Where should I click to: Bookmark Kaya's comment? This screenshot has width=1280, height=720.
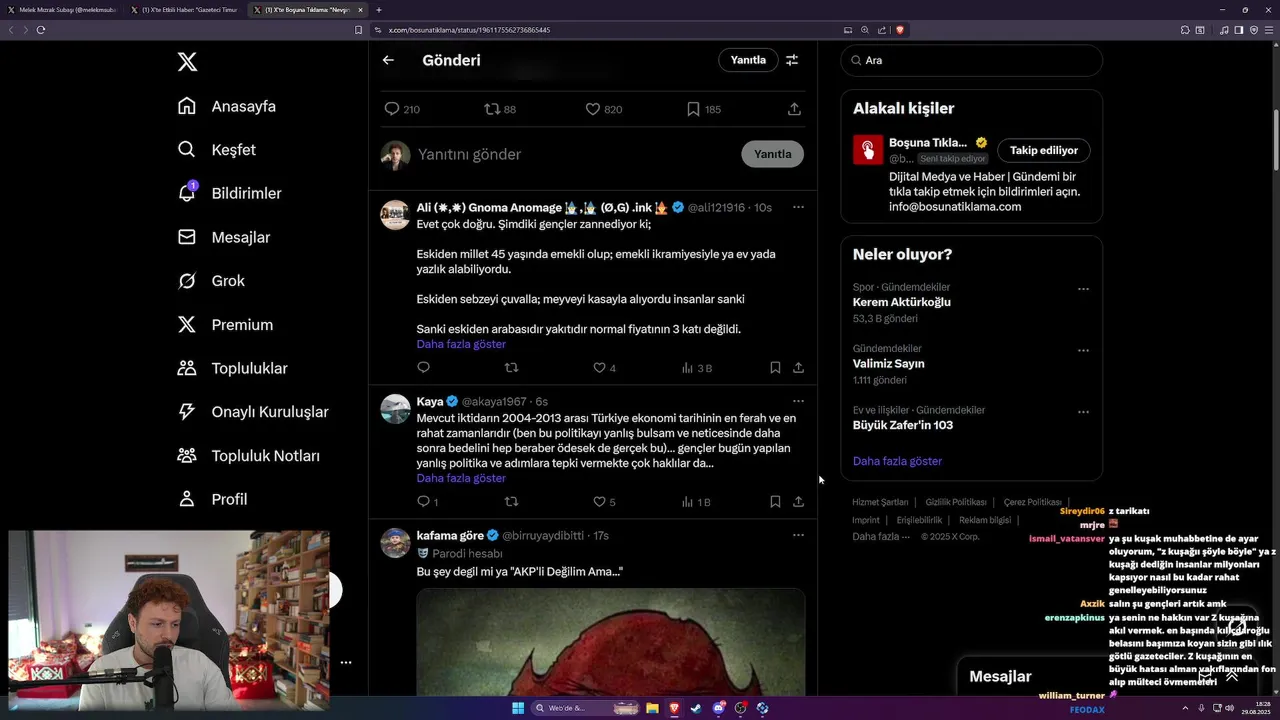pyautogui.click(x=775, y=502)
